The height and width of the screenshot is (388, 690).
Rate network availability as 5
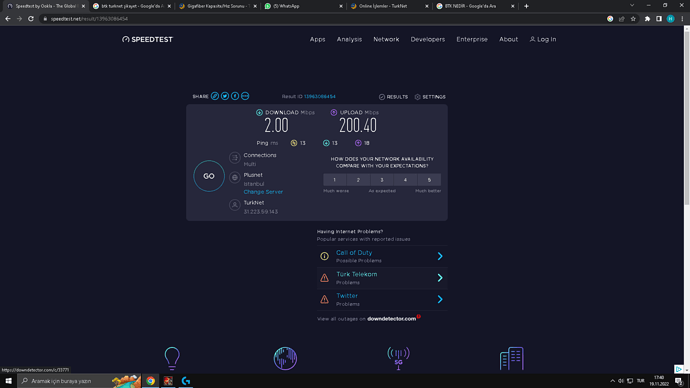[429, 179]
